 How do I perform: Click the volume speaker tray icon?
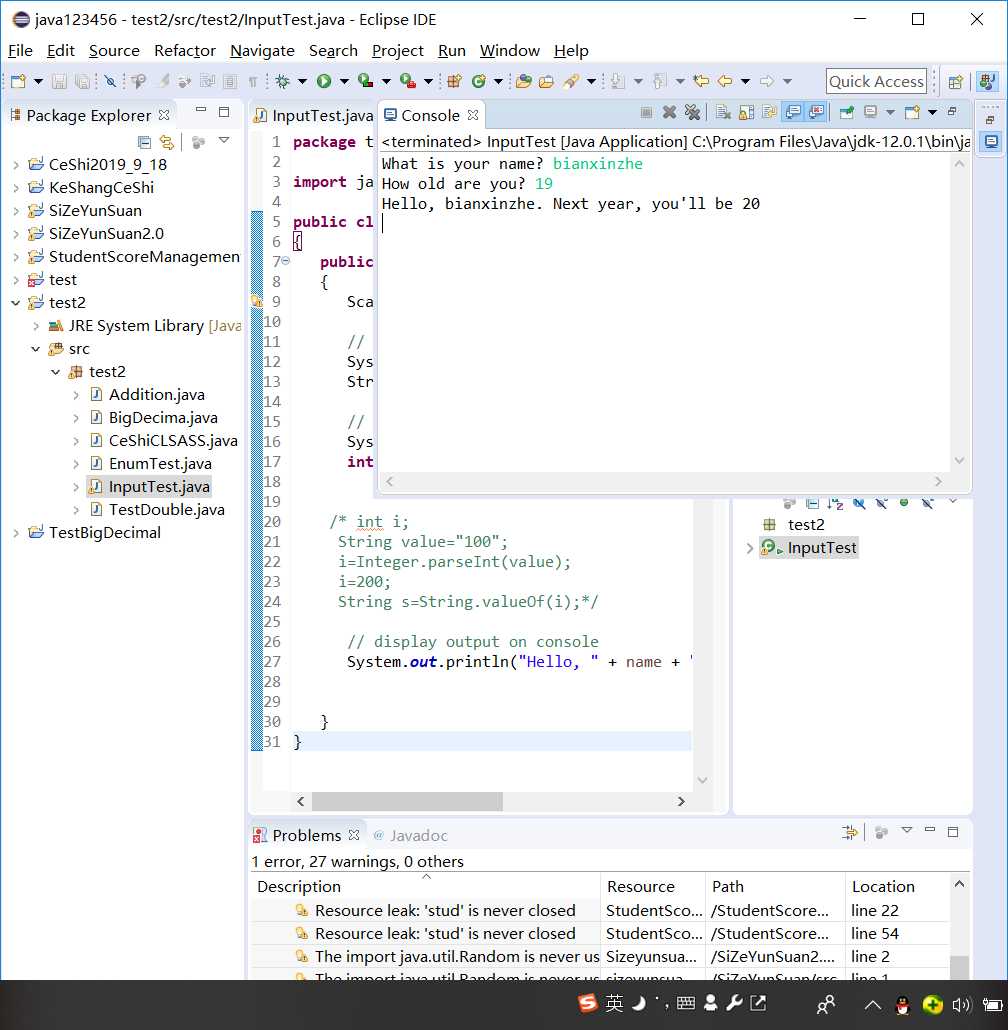961,1004
